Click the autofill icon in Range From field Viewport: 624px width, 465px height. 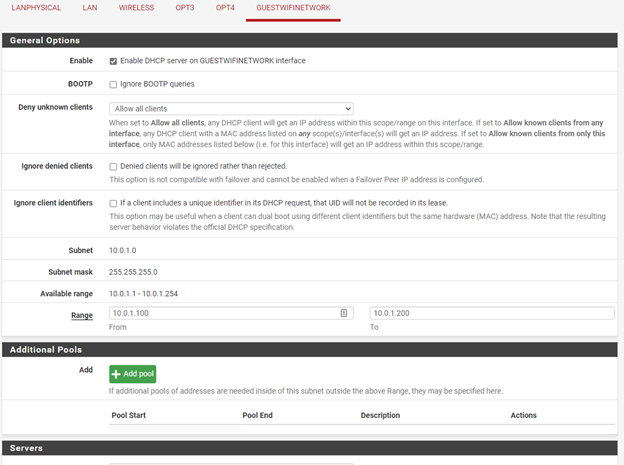[x=344, y=313]
